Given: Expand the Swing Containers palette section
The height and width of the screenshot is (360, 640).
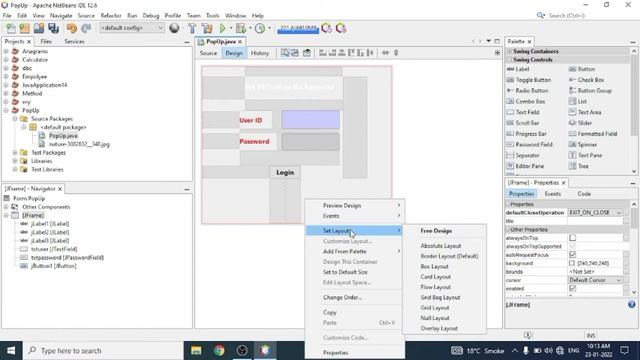Looking at the screenshot, I should (509, 51).
